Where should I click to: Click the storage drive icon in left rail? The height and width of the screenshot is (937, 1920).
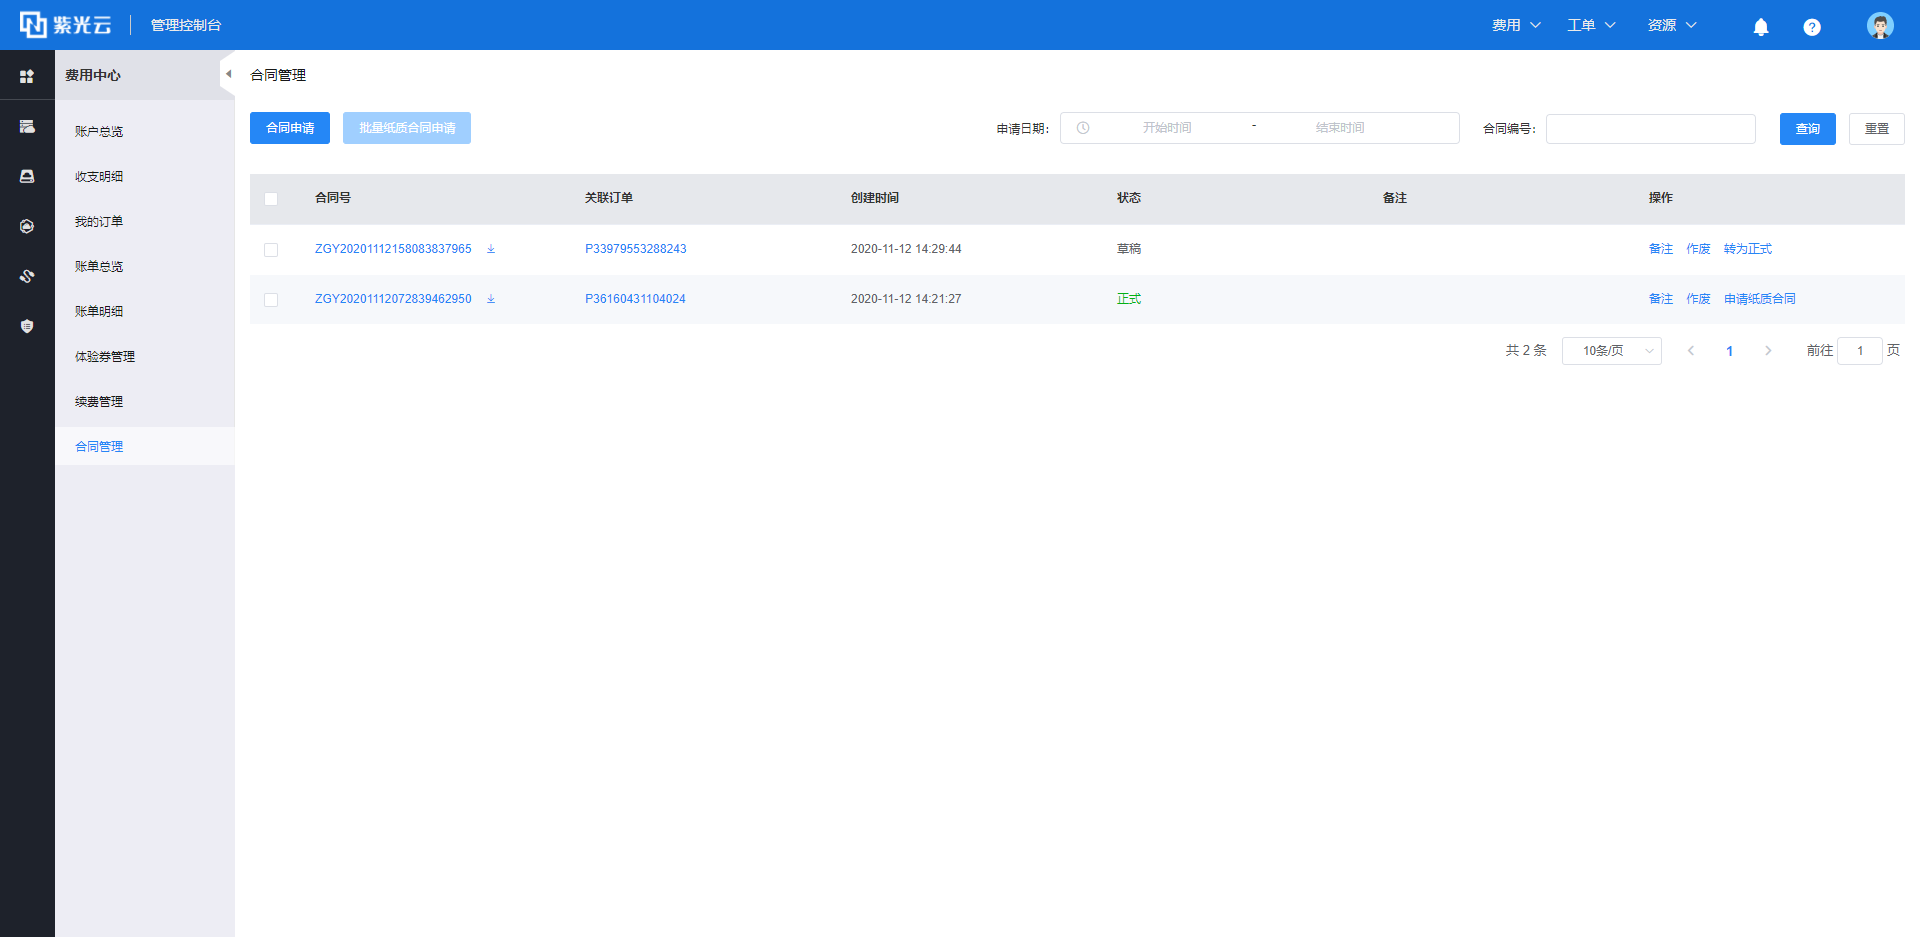(x=27, y=176)
